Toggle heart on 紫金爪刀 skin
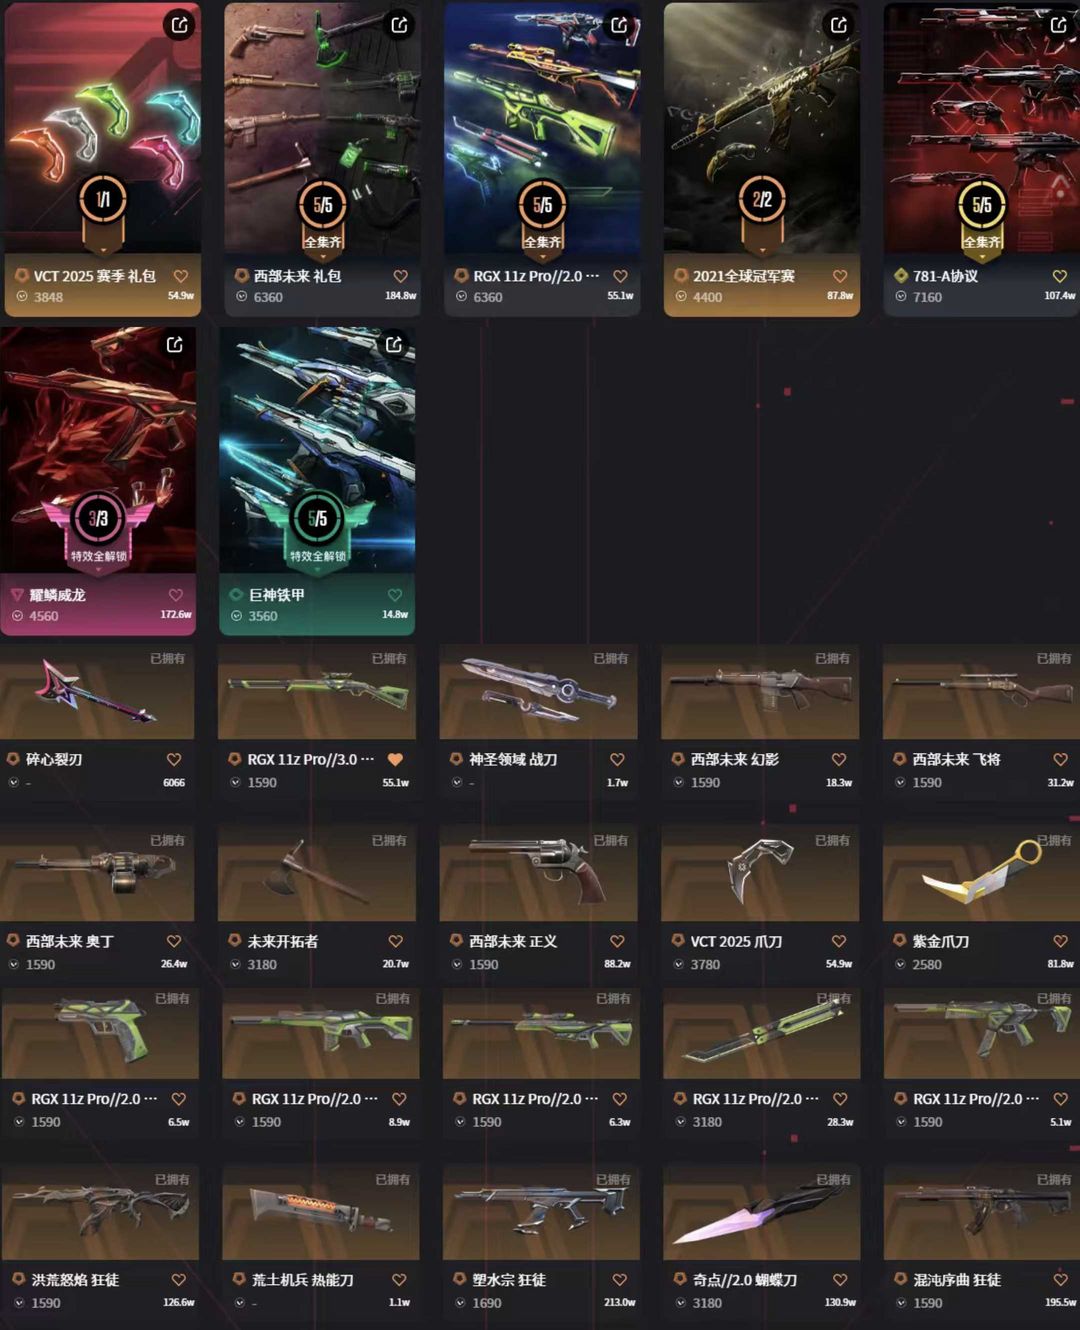The height and width of the screenshot is (1330, 1080). tap(1060, 941)
